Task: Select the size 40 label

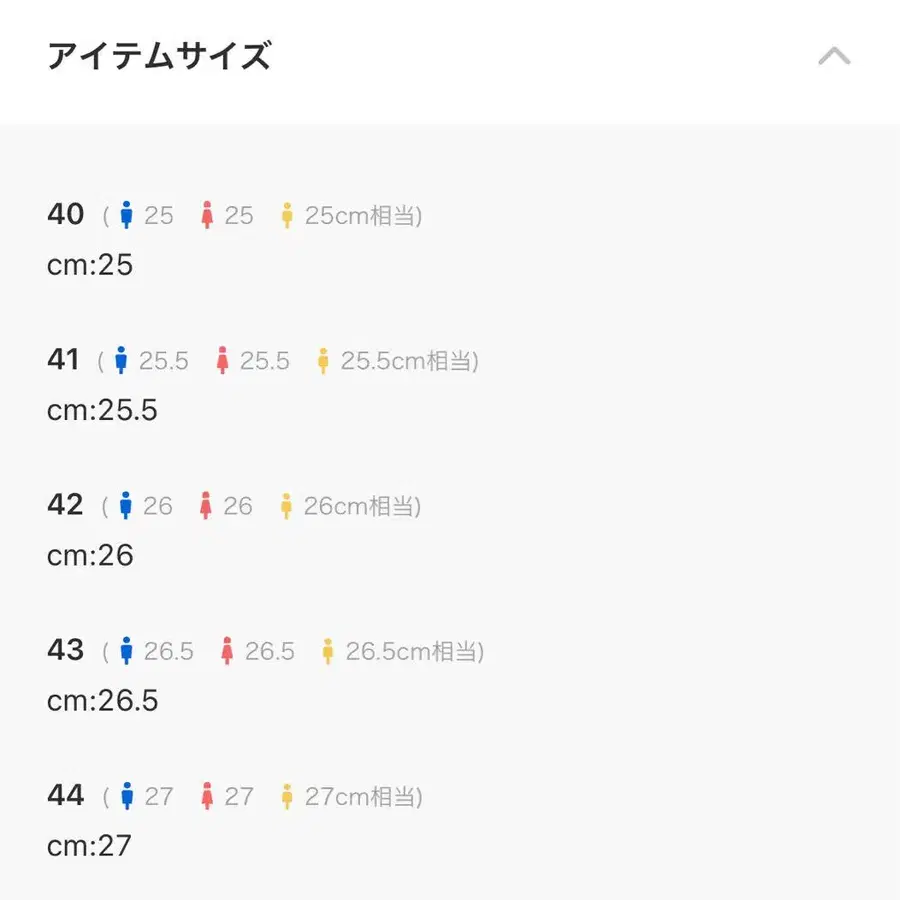Action: pyautogui.click(x=66, y=214)
